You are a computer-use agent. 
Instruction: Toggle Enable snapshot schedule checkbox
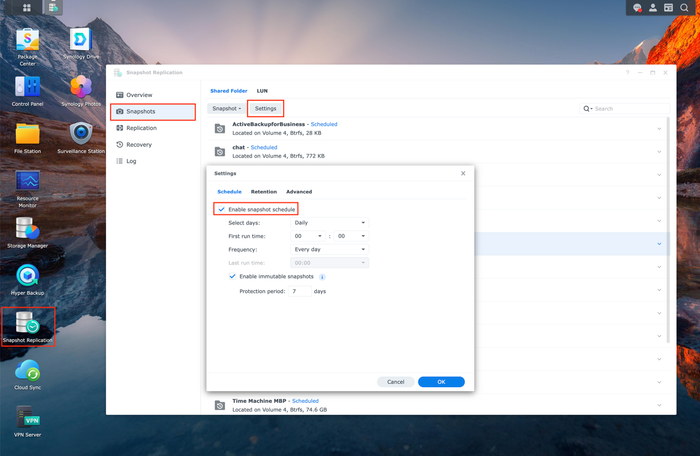tap(221, 209)
